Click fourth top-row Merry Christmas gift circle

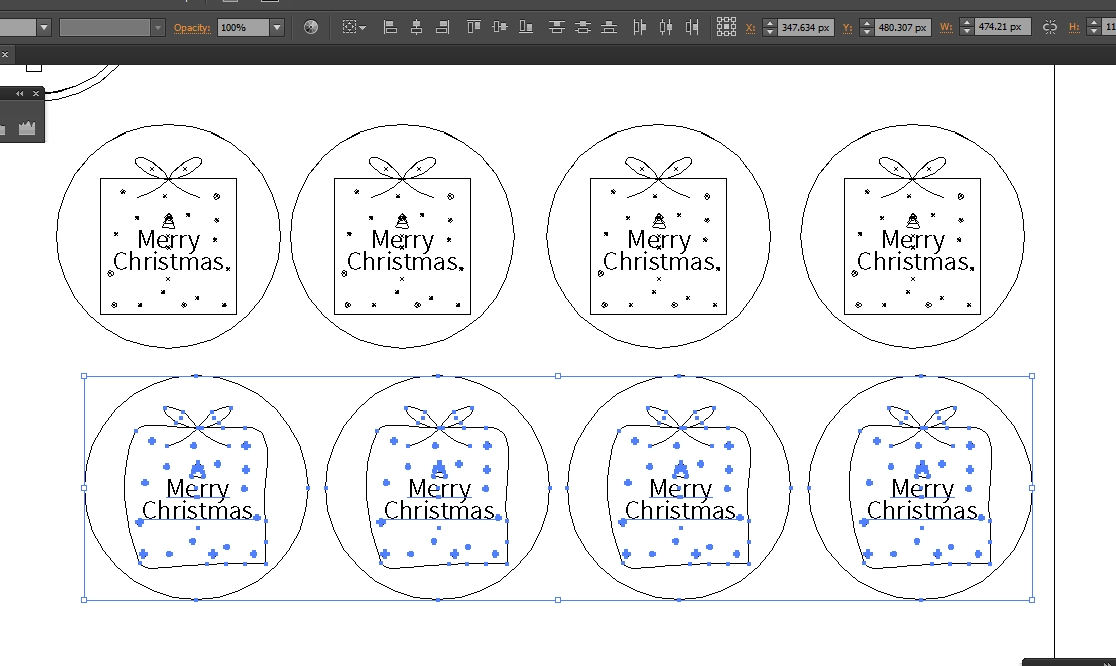pos(912,236)
